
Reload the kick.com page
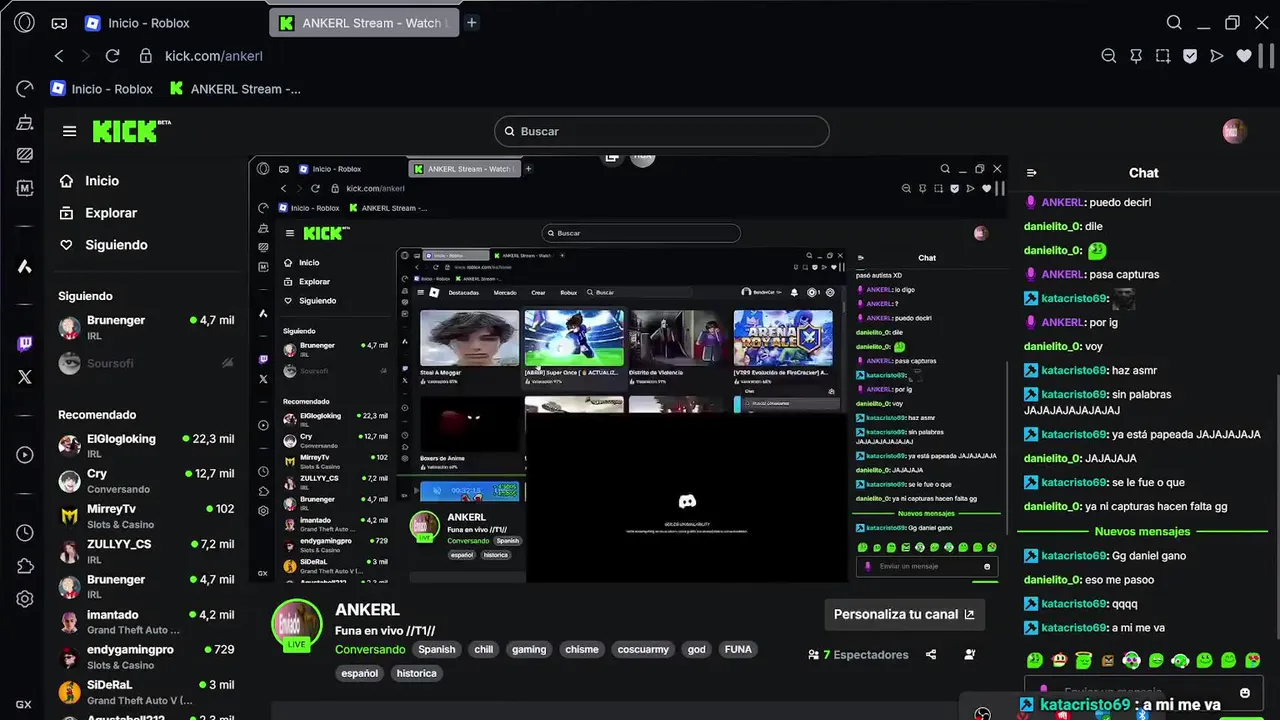pyautogui.click(x=112, y=56)
